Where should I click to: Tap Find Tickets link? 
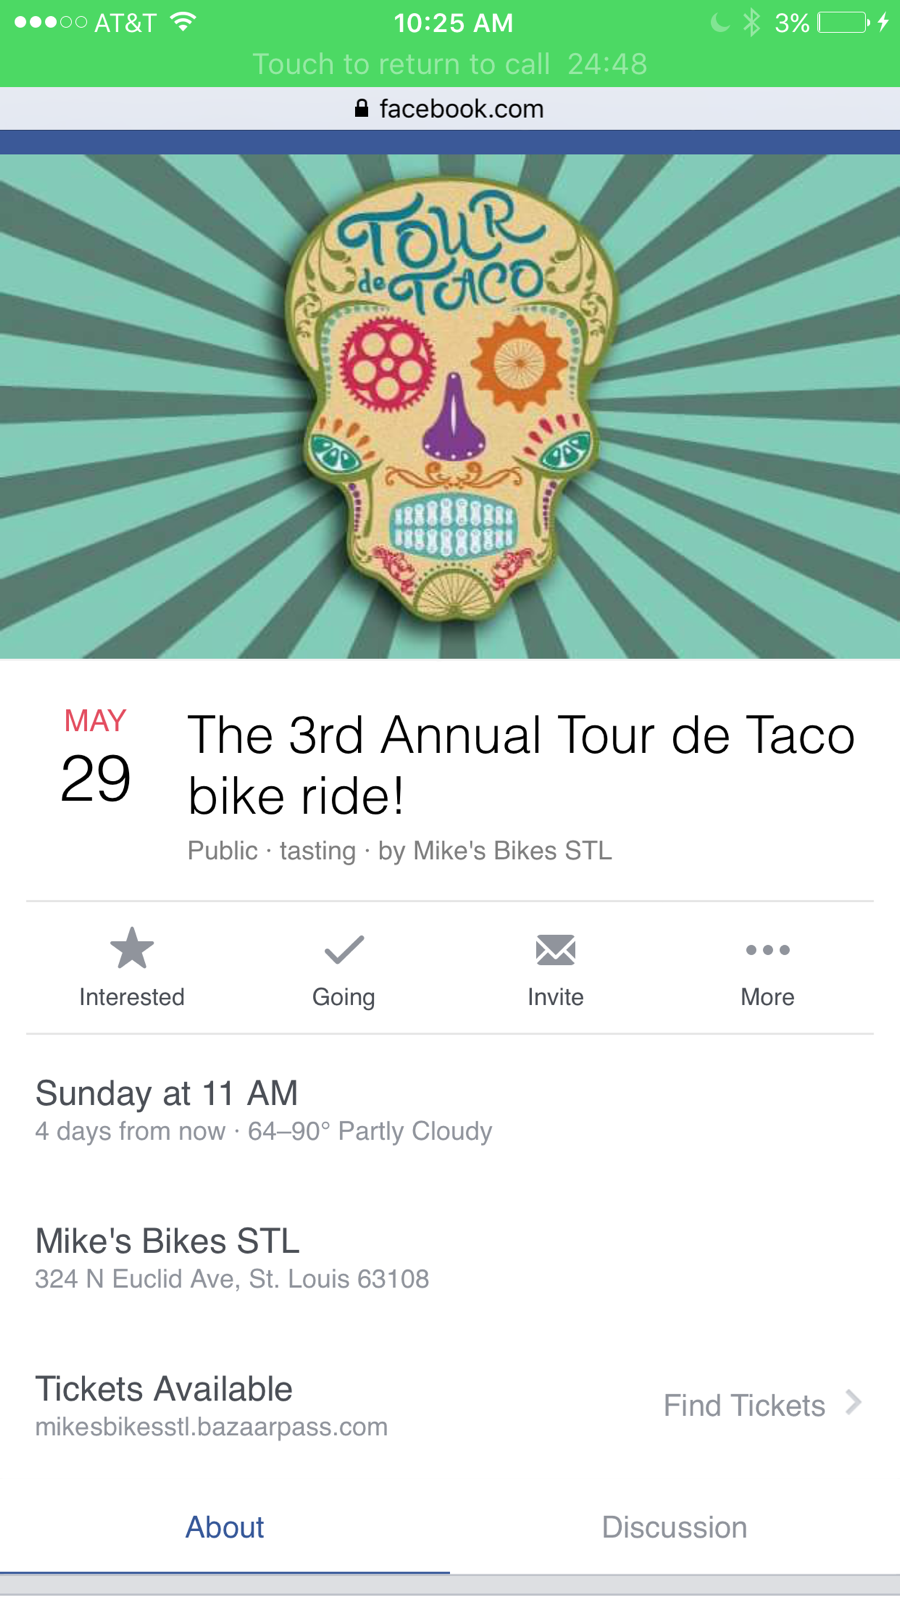coord(744,1405)
